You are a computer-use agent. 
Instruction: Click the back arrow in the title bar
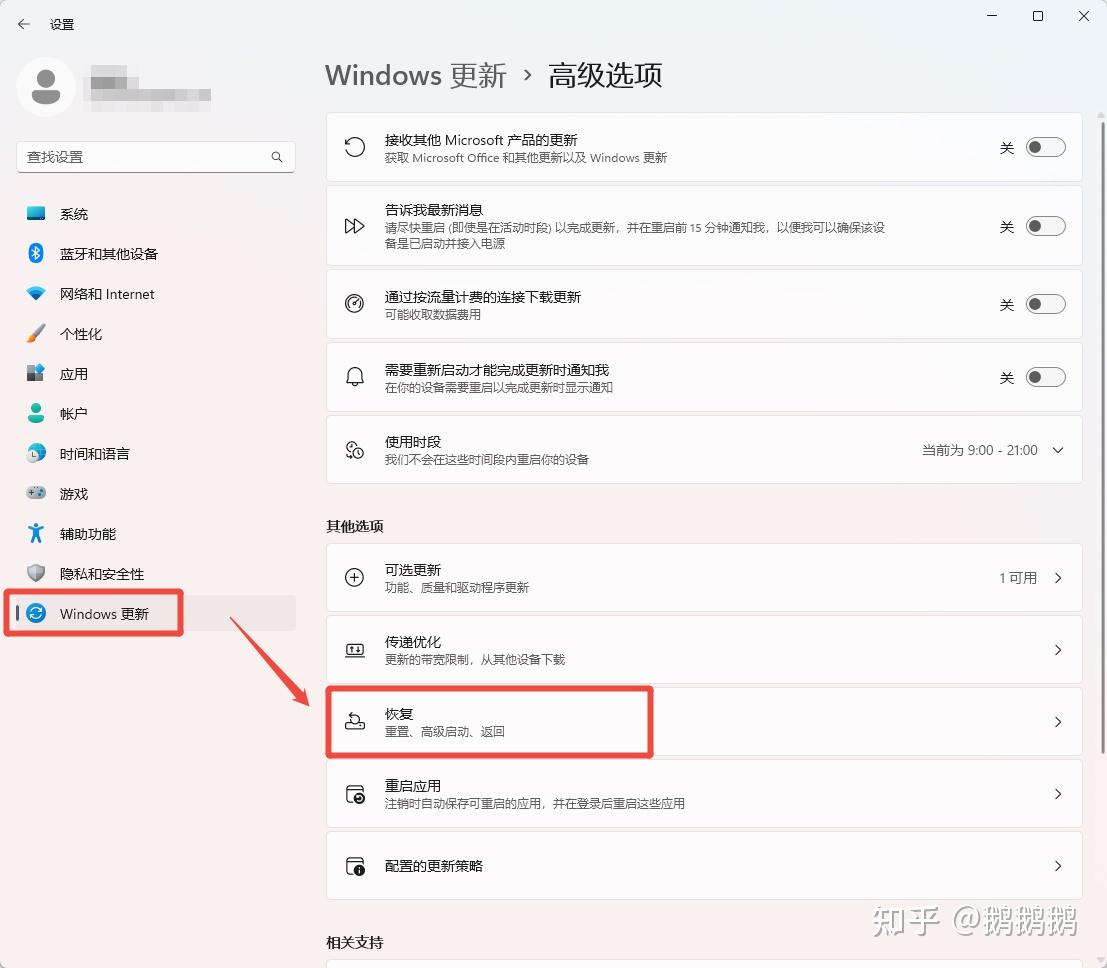(24, 24)
